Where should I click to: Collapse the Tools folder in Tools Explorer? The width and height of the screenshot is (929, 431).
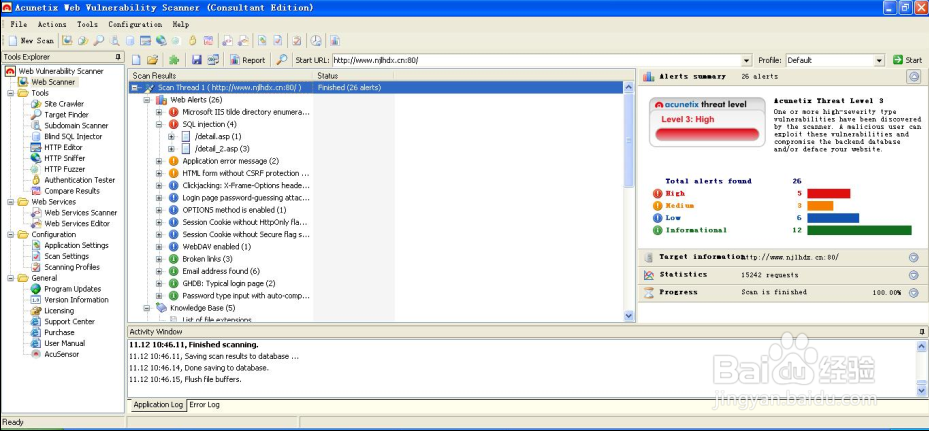click(x=10, y=93)
